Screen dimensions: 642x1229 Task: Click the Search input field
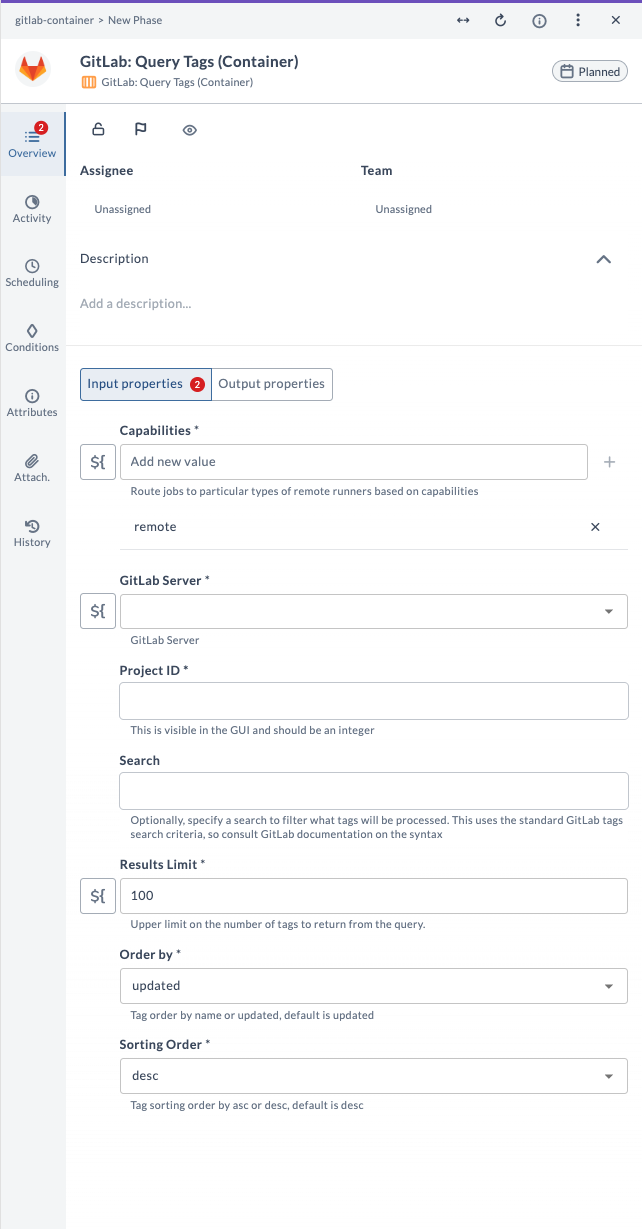(374, 791)
